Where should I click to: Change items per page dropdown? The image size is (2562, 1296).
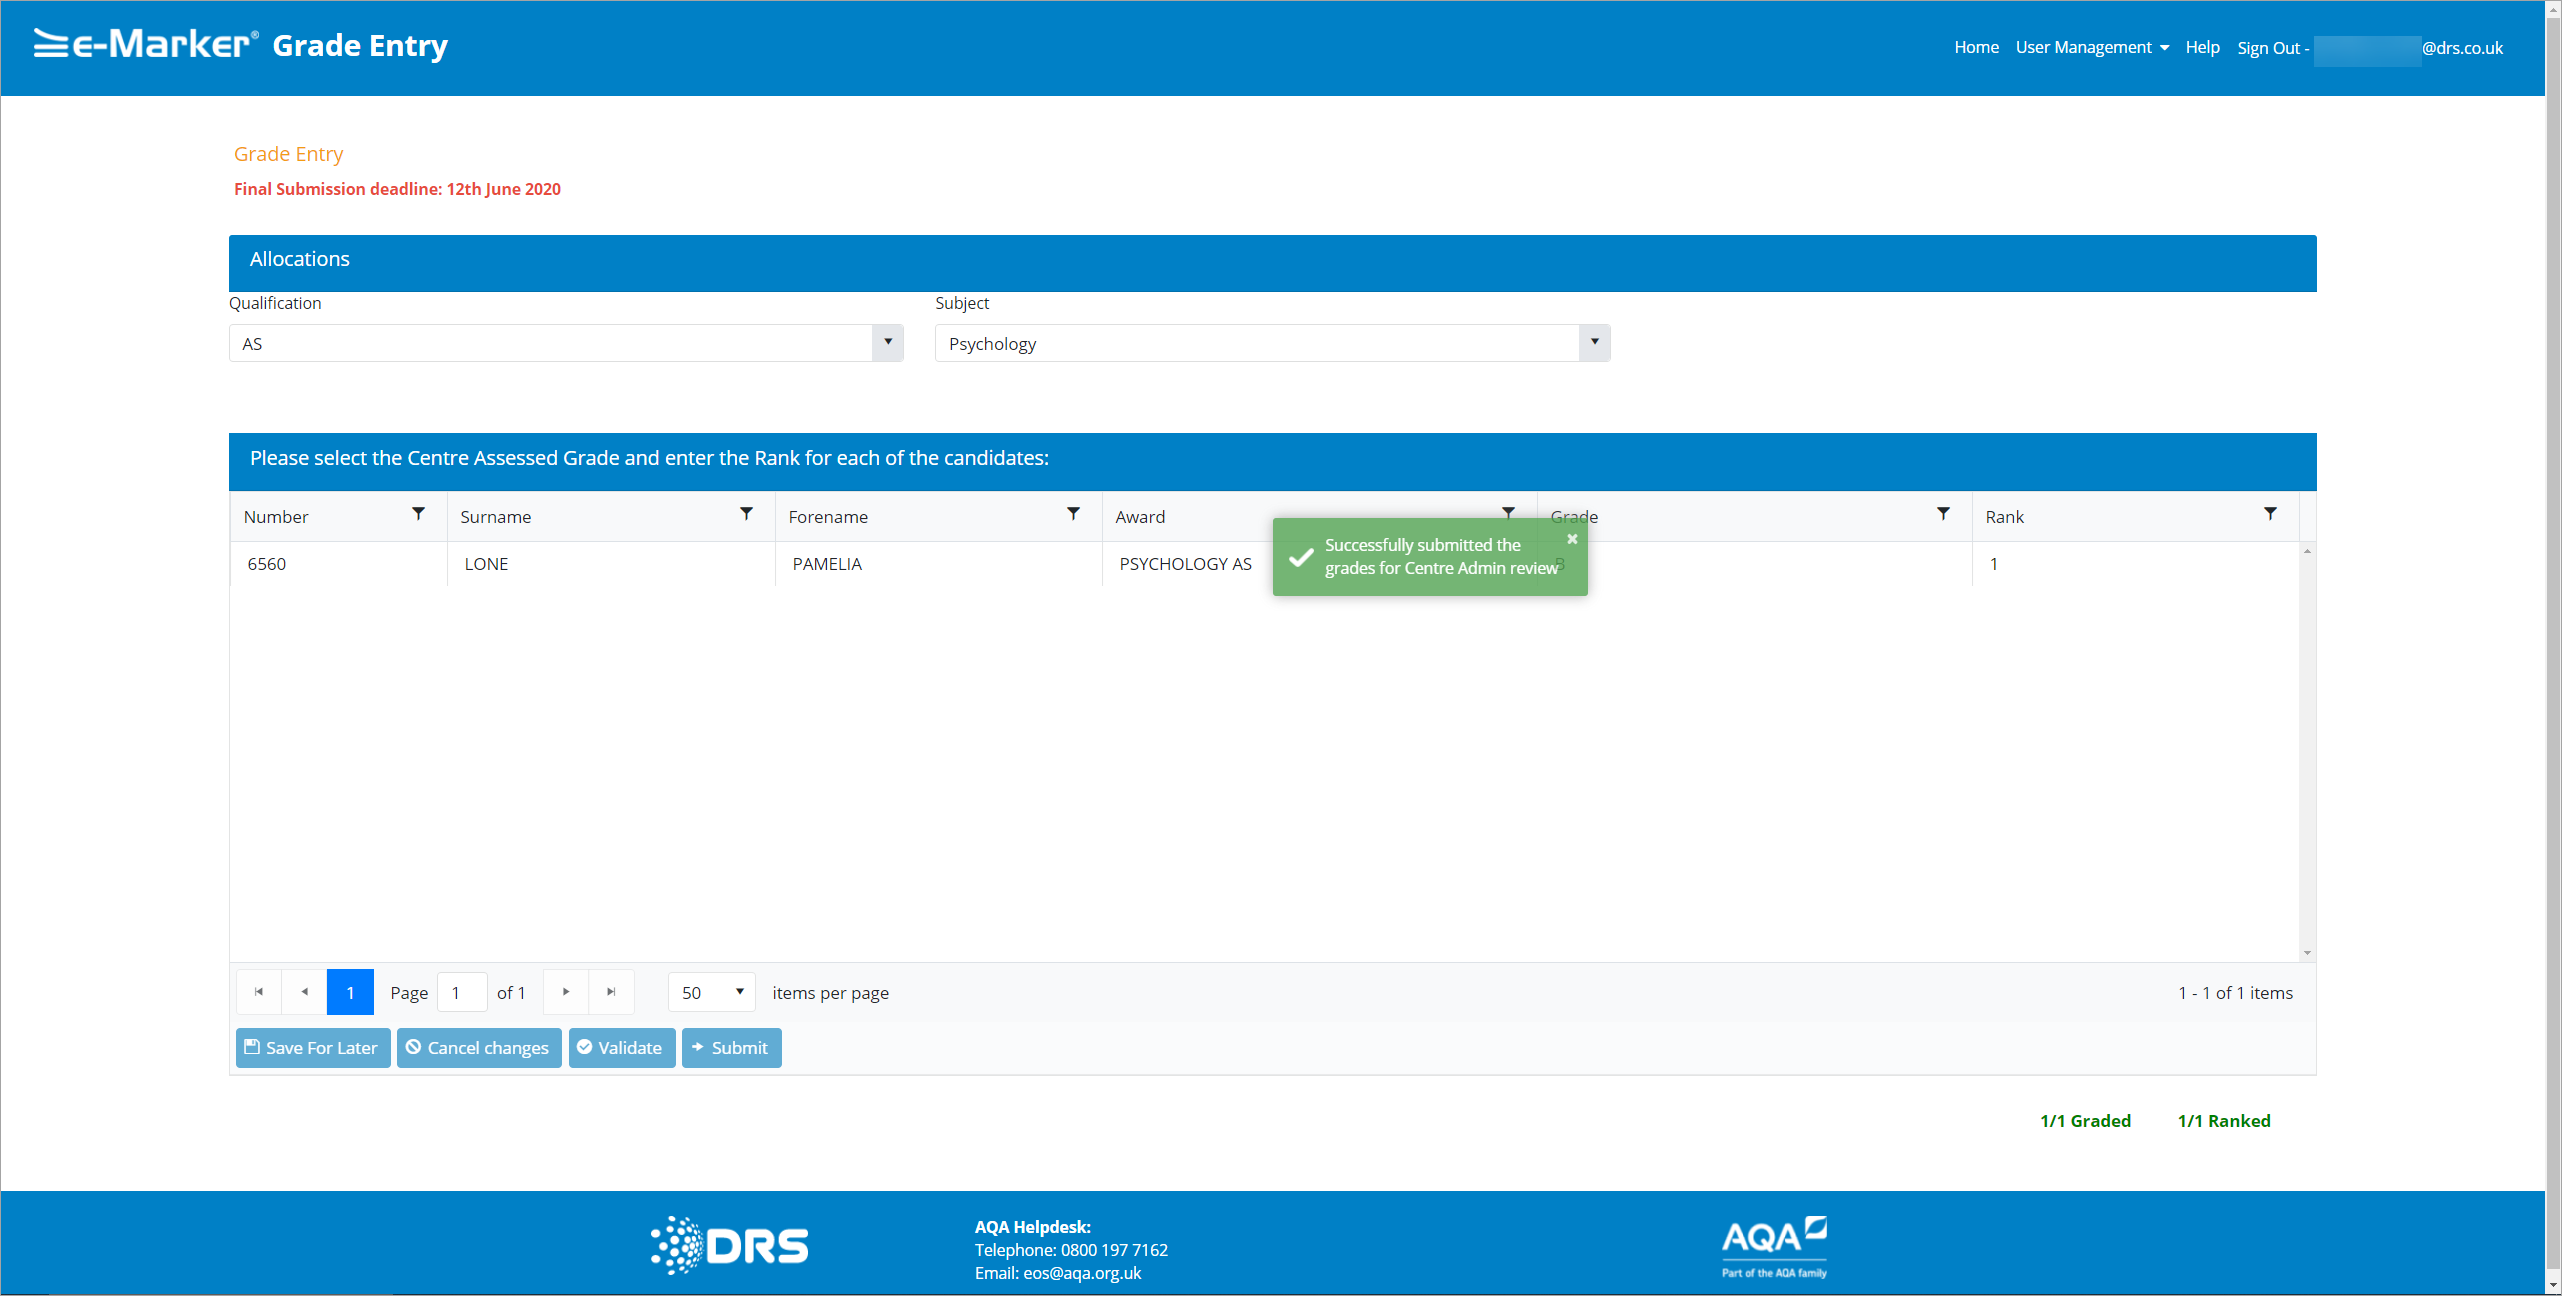click(x=712, y=992)
